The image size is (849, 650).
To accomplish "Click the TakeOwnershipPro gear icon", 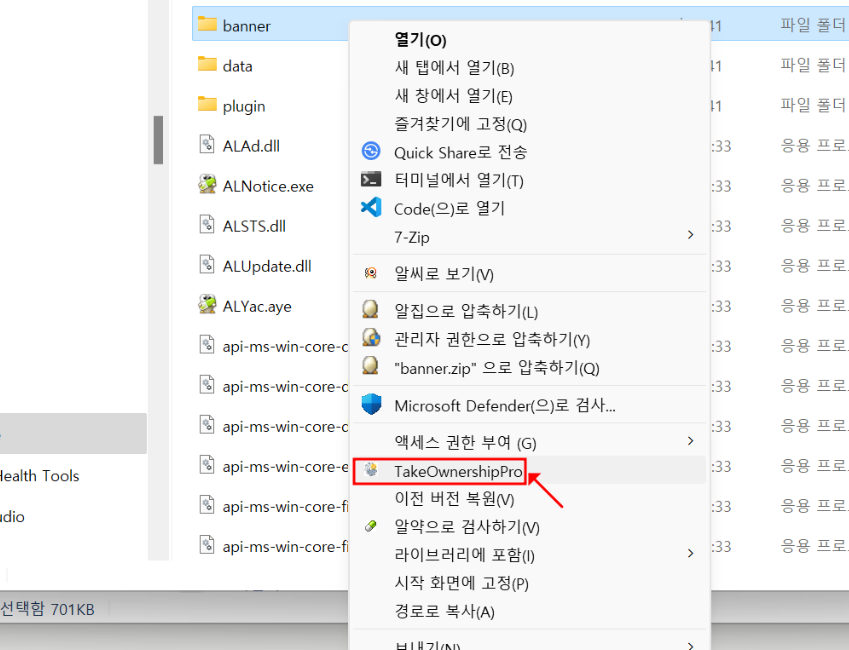I will click(x=371, y=470).
